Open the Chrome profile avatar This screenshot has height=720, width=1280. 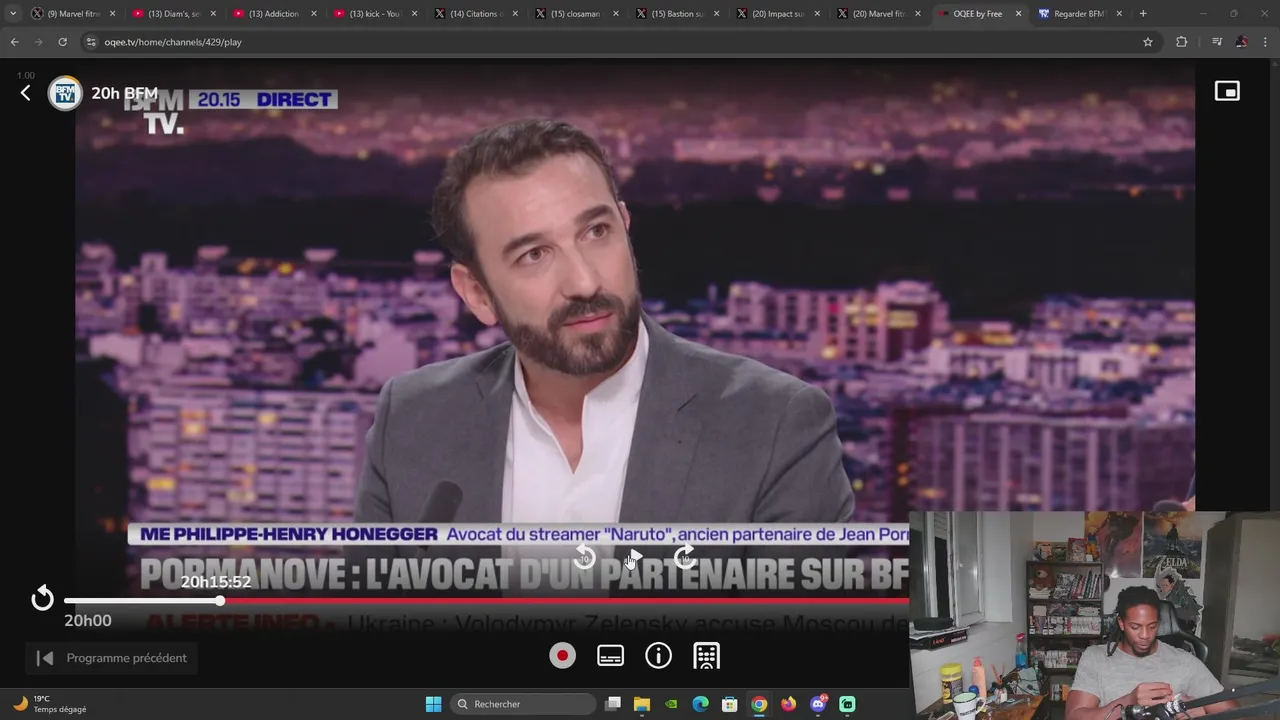coord(1241,42)
